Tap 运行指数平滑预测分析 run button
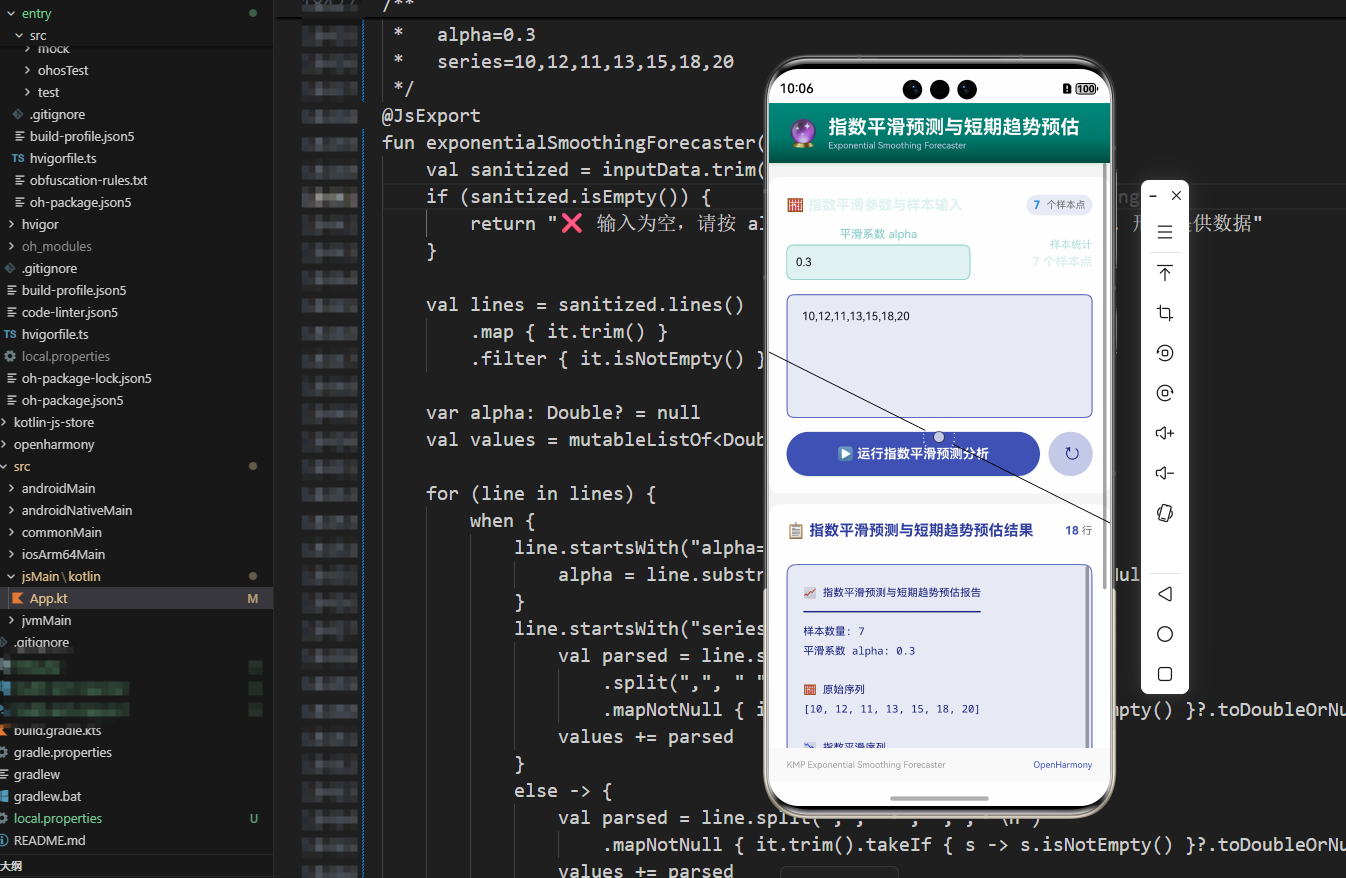This screenshot has height=878, width=1346. [x=913, y=454]
